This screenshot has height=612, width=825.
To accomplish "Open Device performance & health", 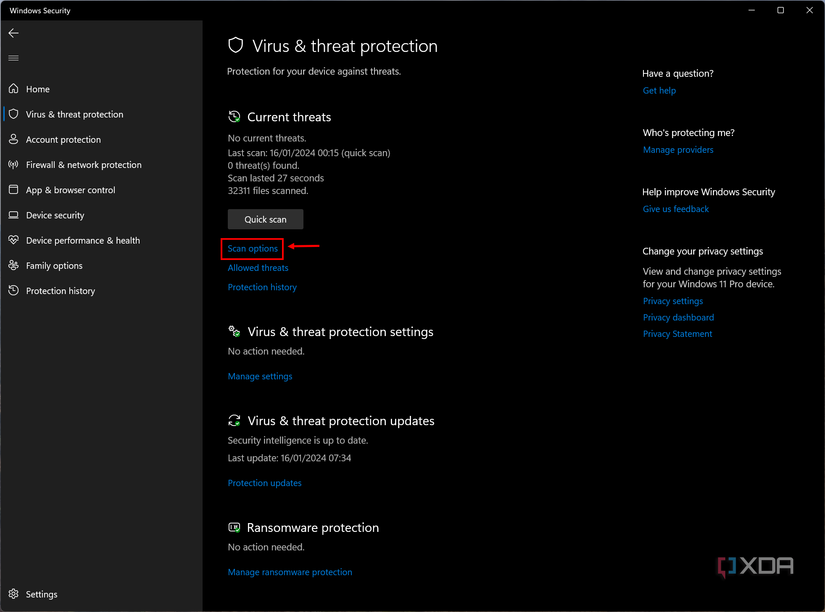I will (x=83, y=240).
